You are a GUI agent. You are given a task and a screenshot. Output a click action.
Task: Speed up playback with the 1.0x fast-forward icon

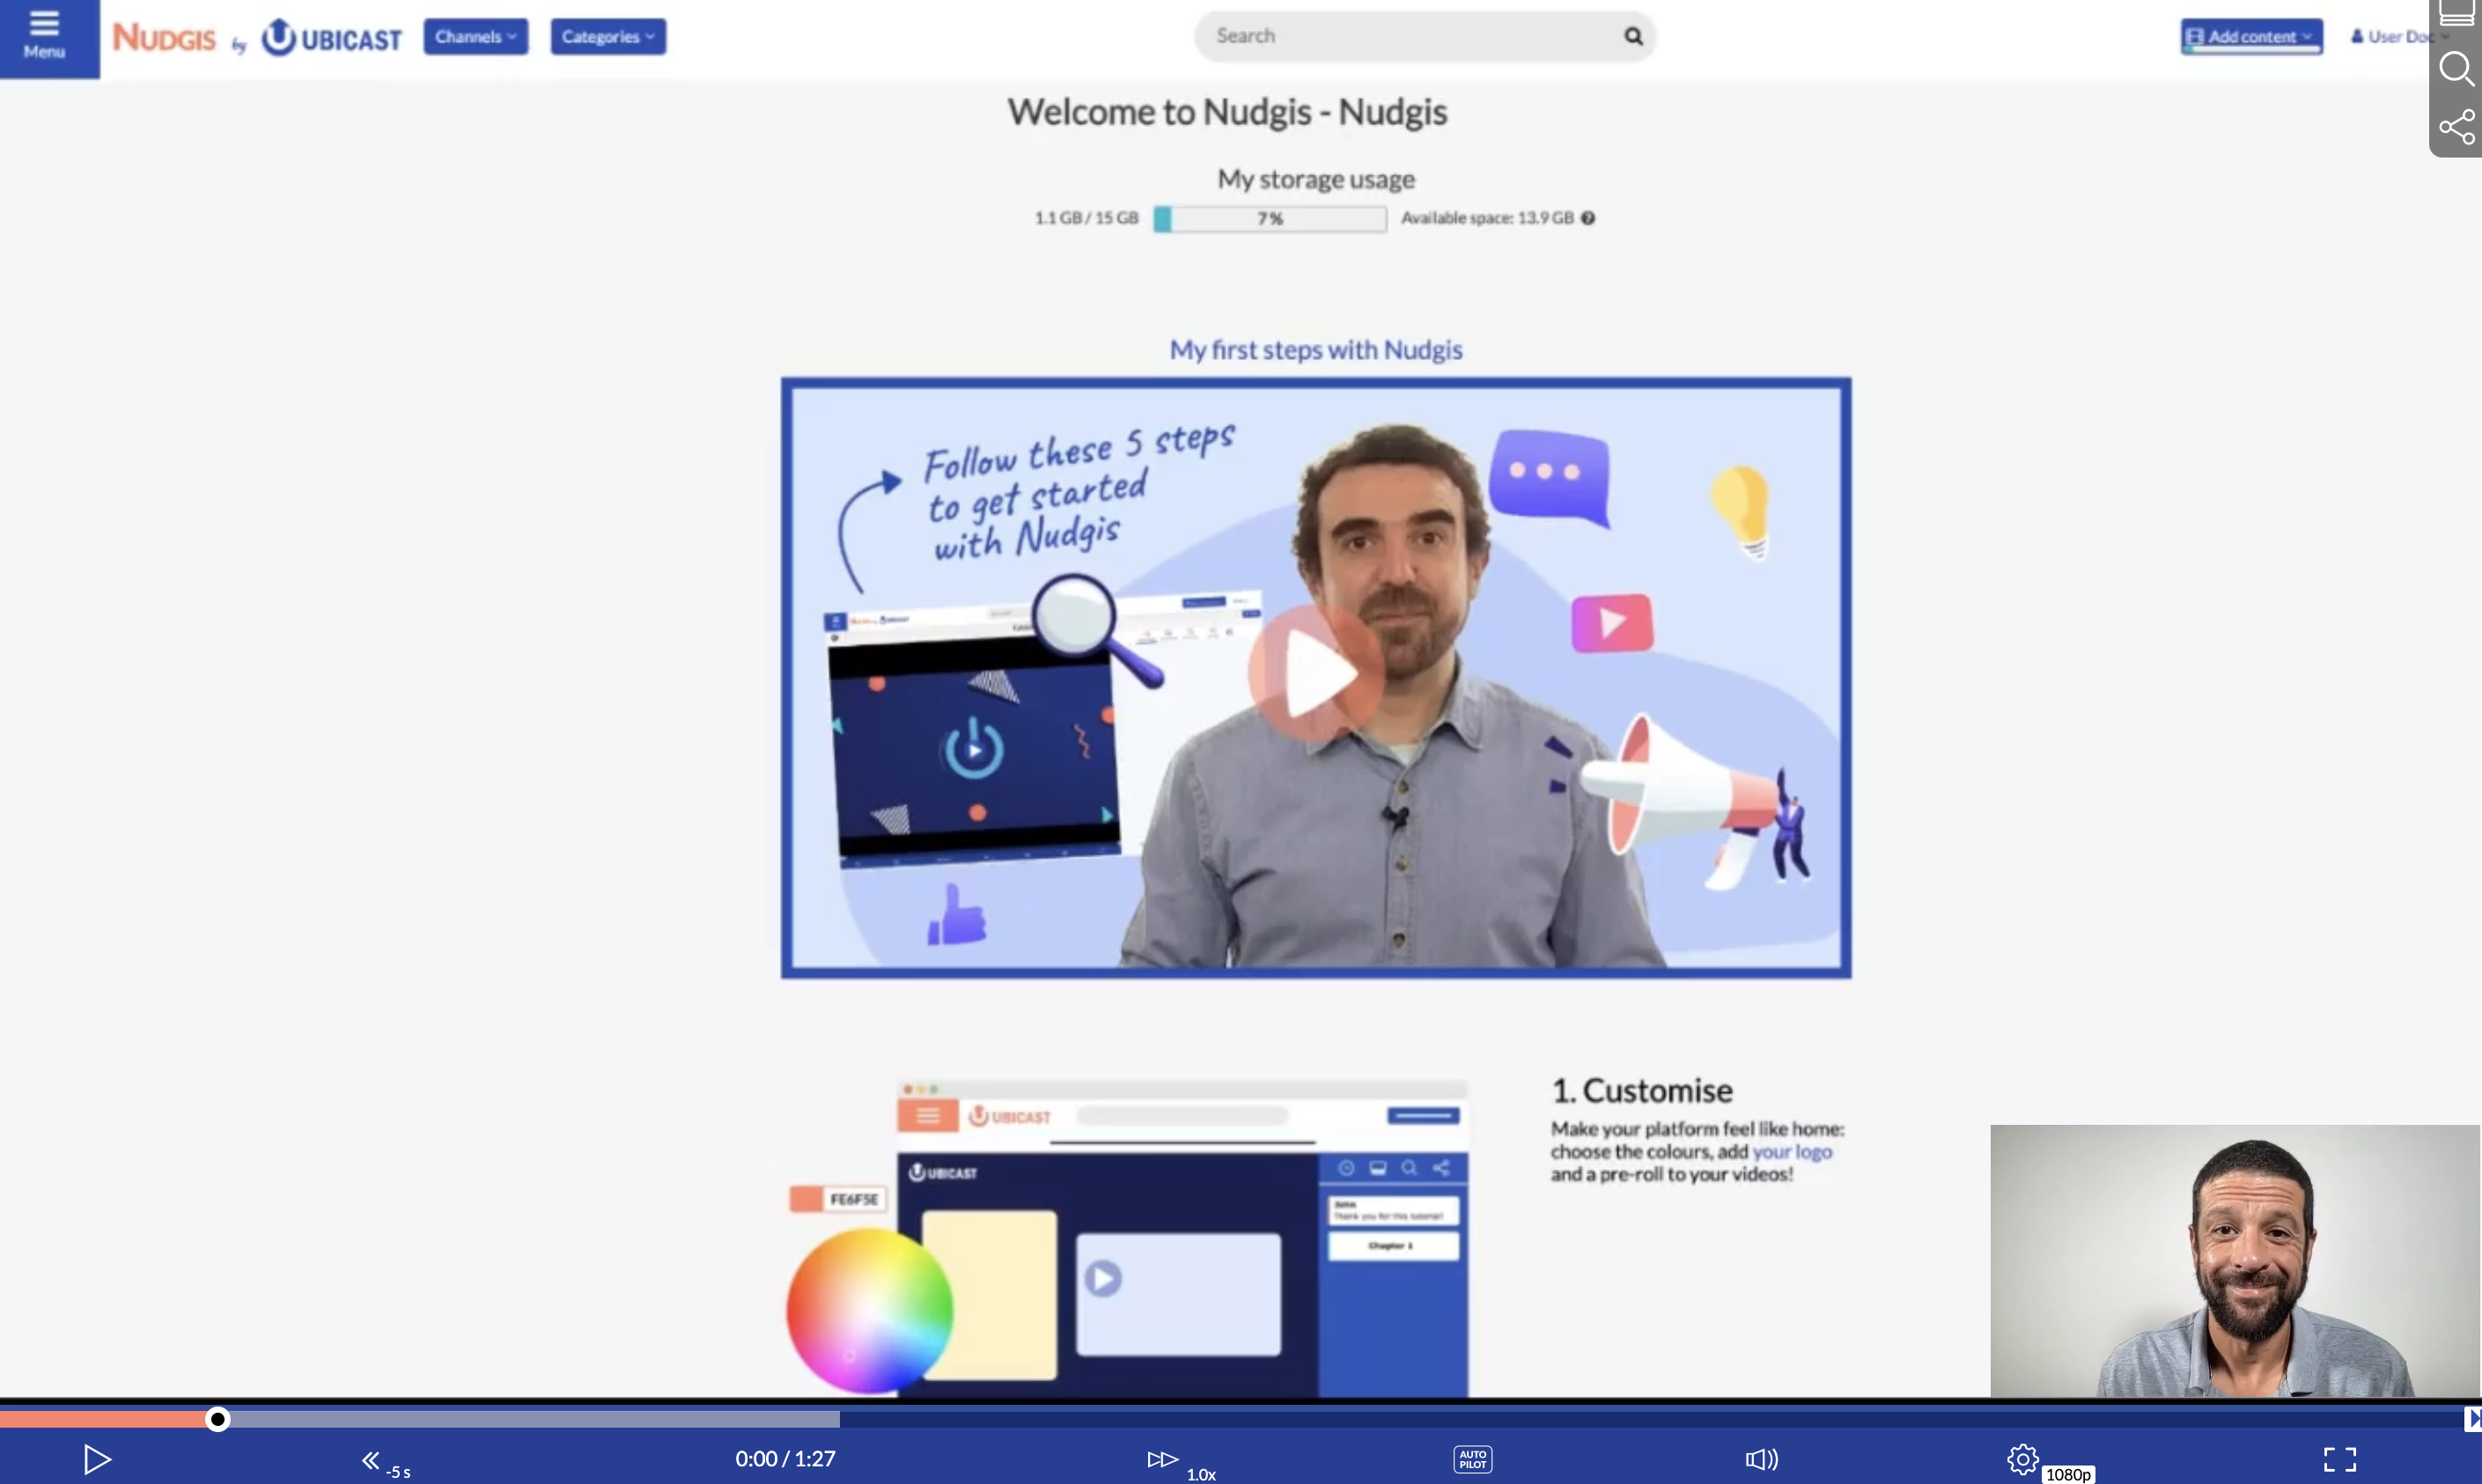click(1162, 1459)
